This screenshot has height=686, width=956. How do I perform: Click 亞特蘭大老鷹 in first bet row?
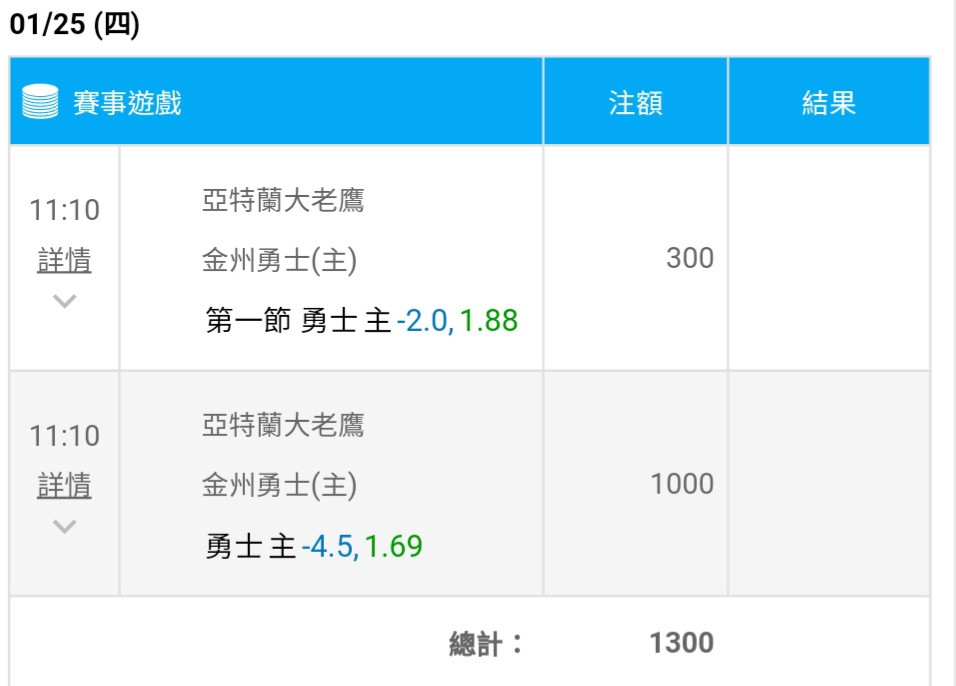tap(283, 200)
